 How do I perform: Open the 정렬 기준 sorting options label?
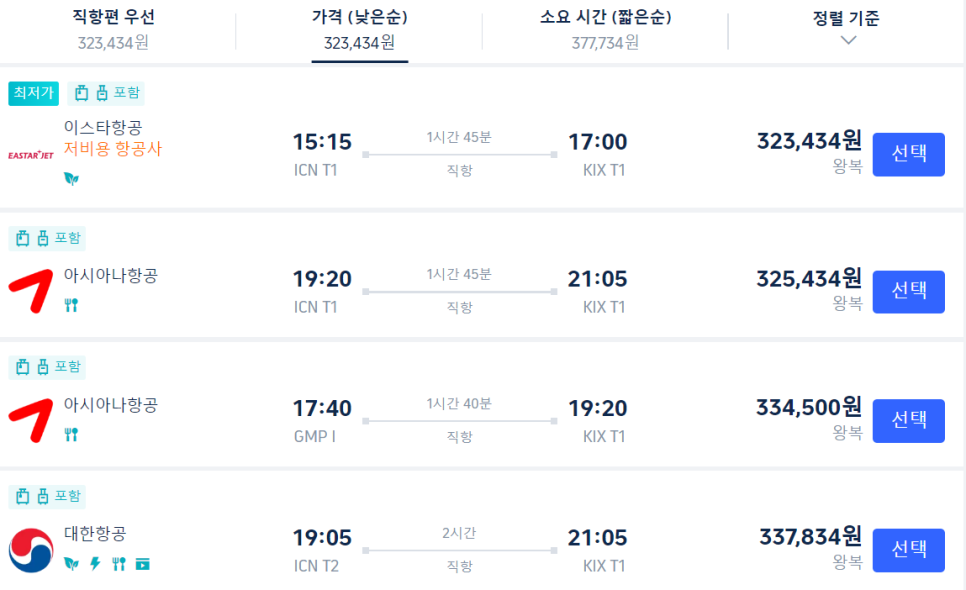(x=846, y=18)
